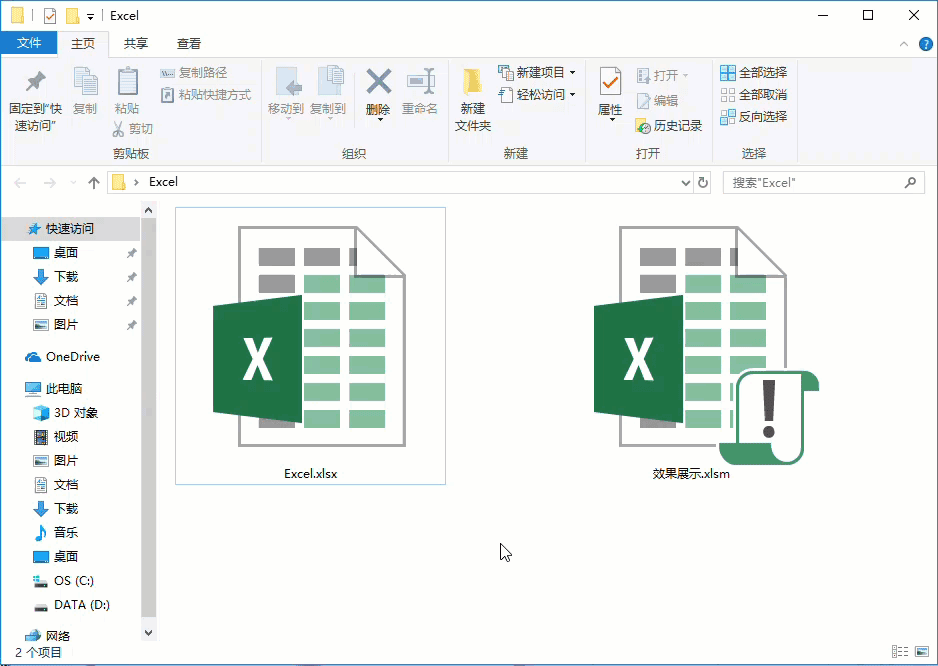Click the Copy path button
This screenshot has width=938, height=666.
(194, 73)
